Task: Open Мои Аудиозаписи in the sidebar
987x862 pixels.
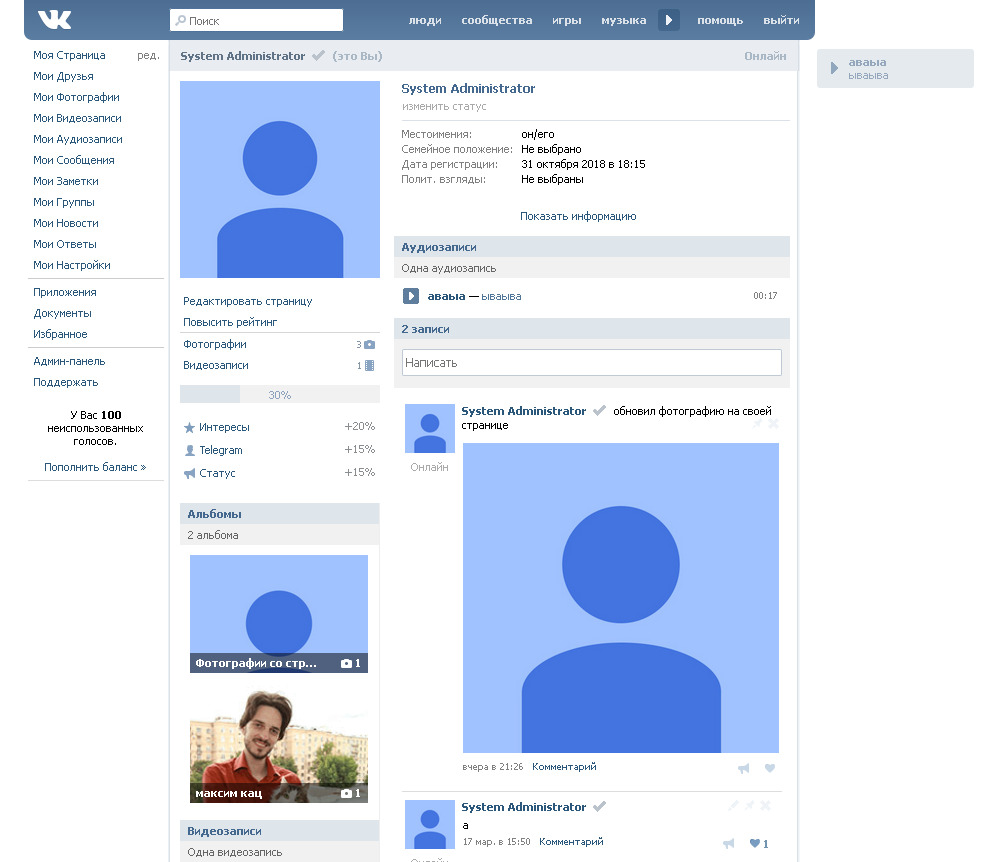Action: pyautogui.click(x=77, y=139)
